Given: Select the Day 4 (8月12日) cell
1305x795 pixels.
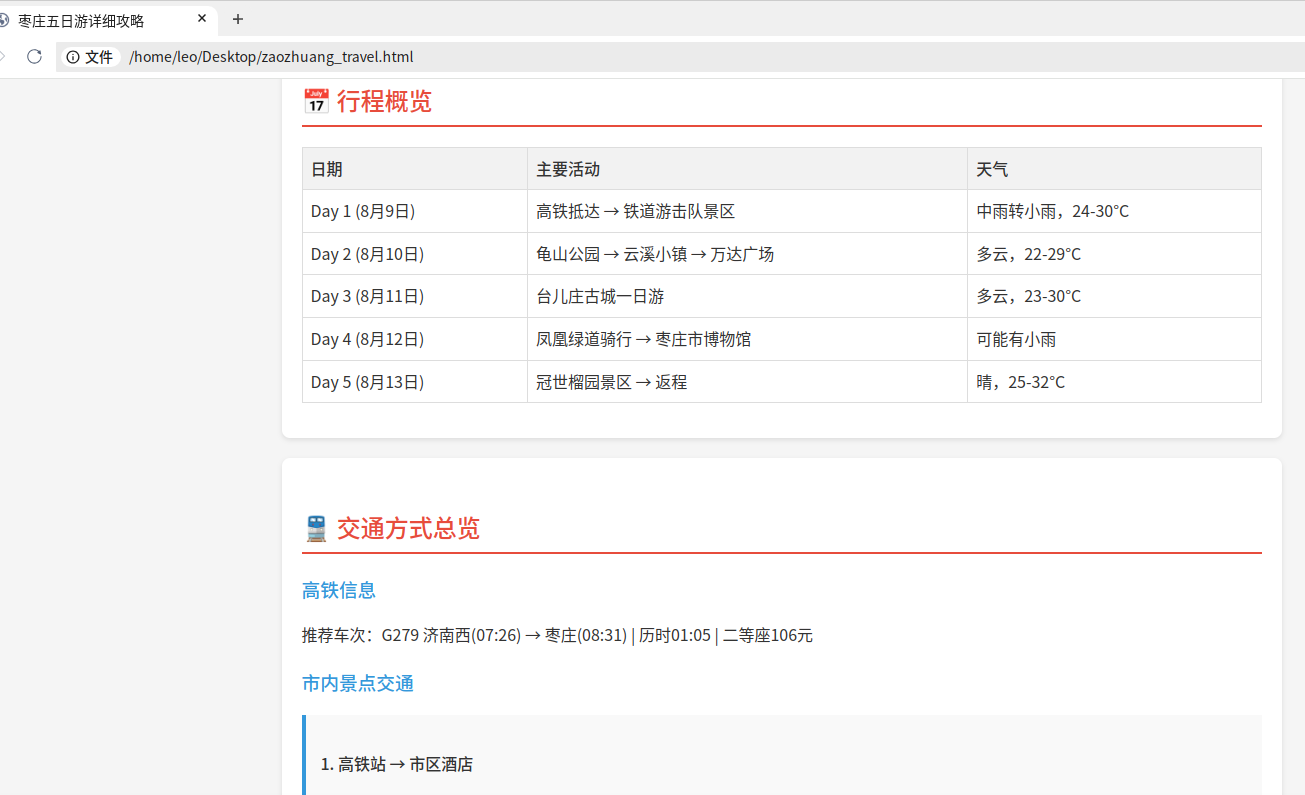Looking at the screenshot, I should (x=415, y=339).
